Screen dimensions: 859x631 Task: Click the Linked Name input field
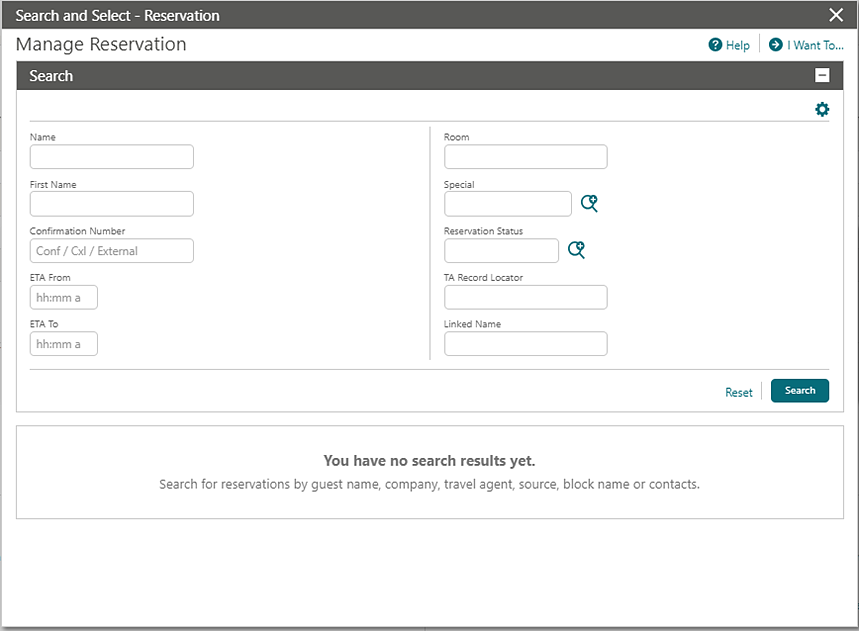coord(525,343)
